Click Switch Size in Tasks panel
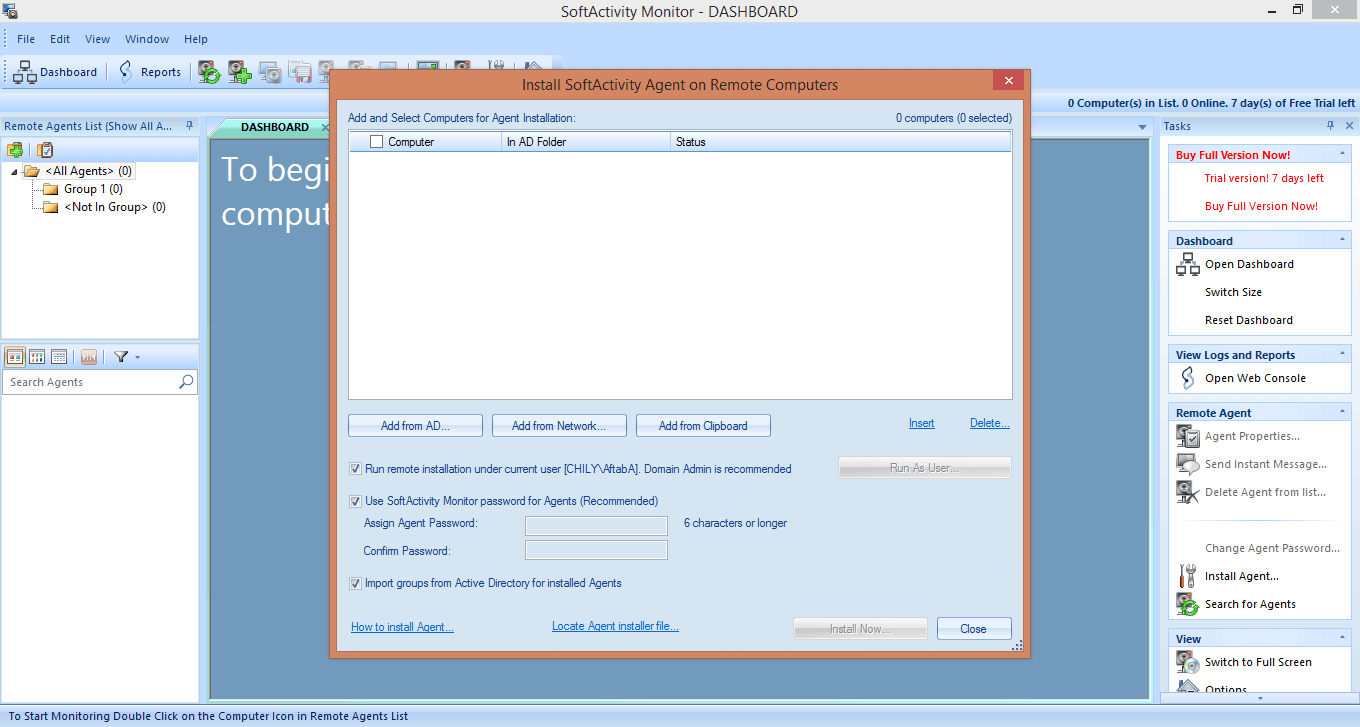The width and height of the screenshot is (1360, 727). [x=1233, y=292]
